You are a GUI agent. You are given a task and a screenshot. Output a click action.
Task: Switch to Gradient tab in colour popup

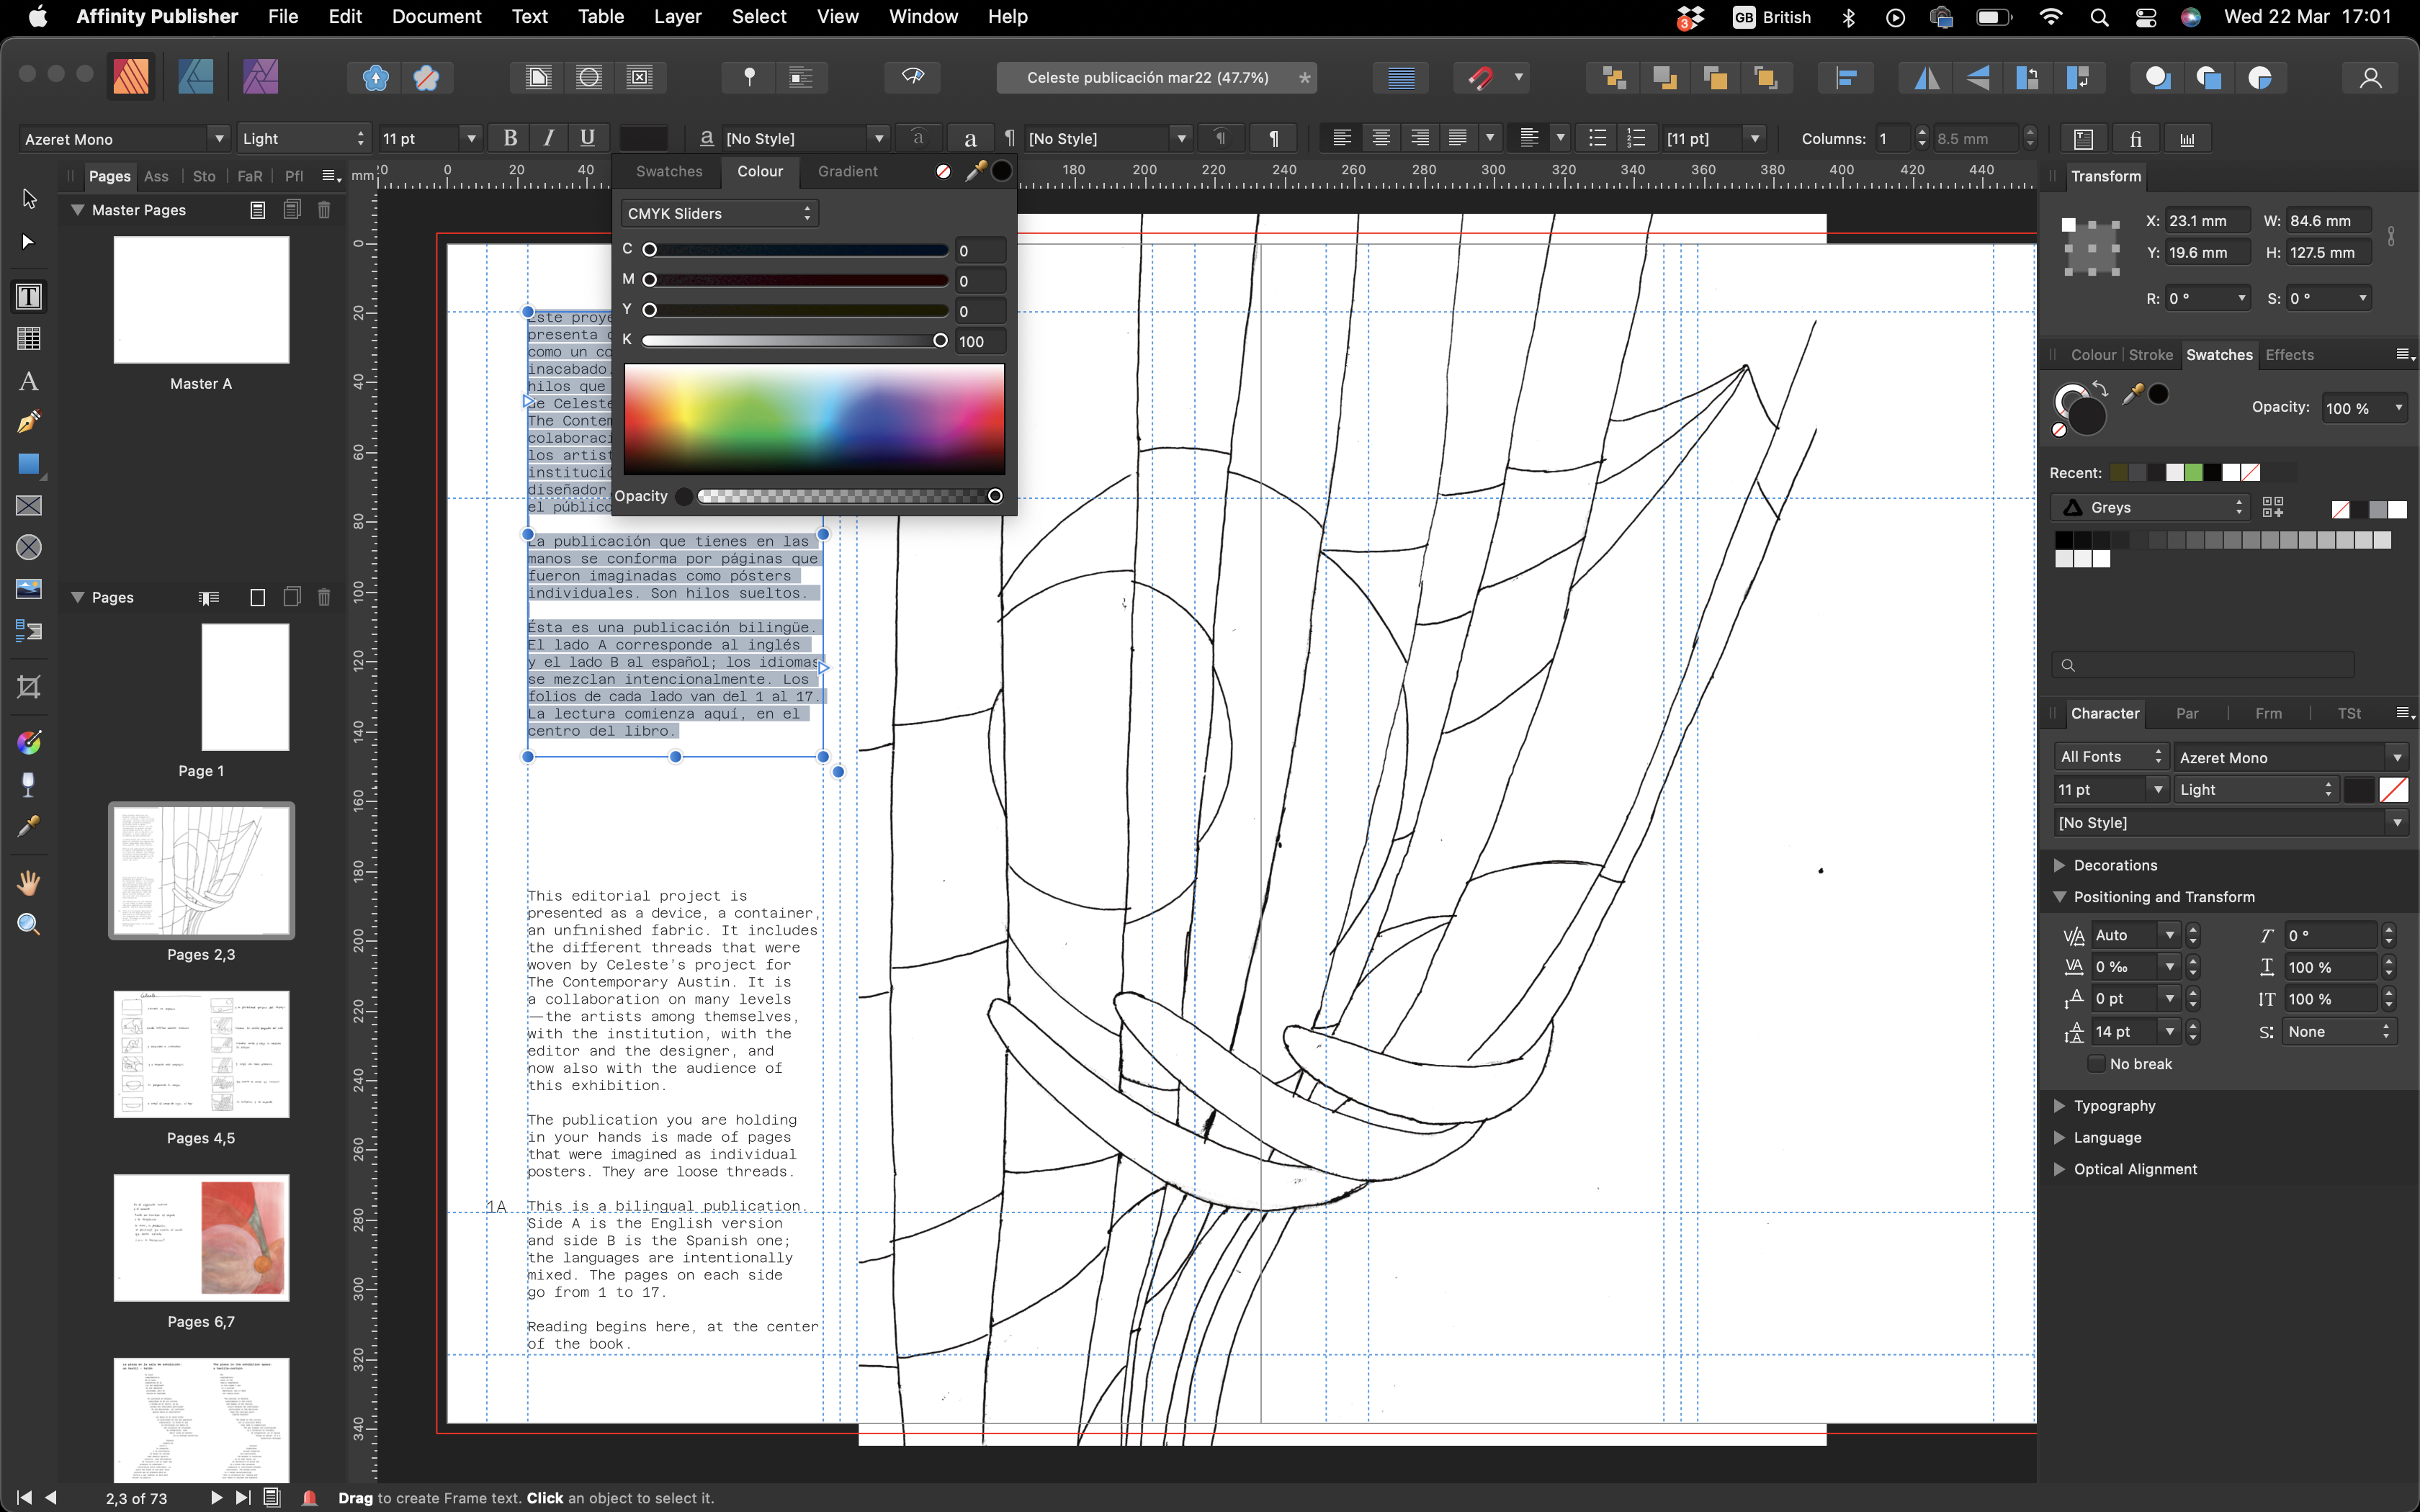click(x=848, y=171)
